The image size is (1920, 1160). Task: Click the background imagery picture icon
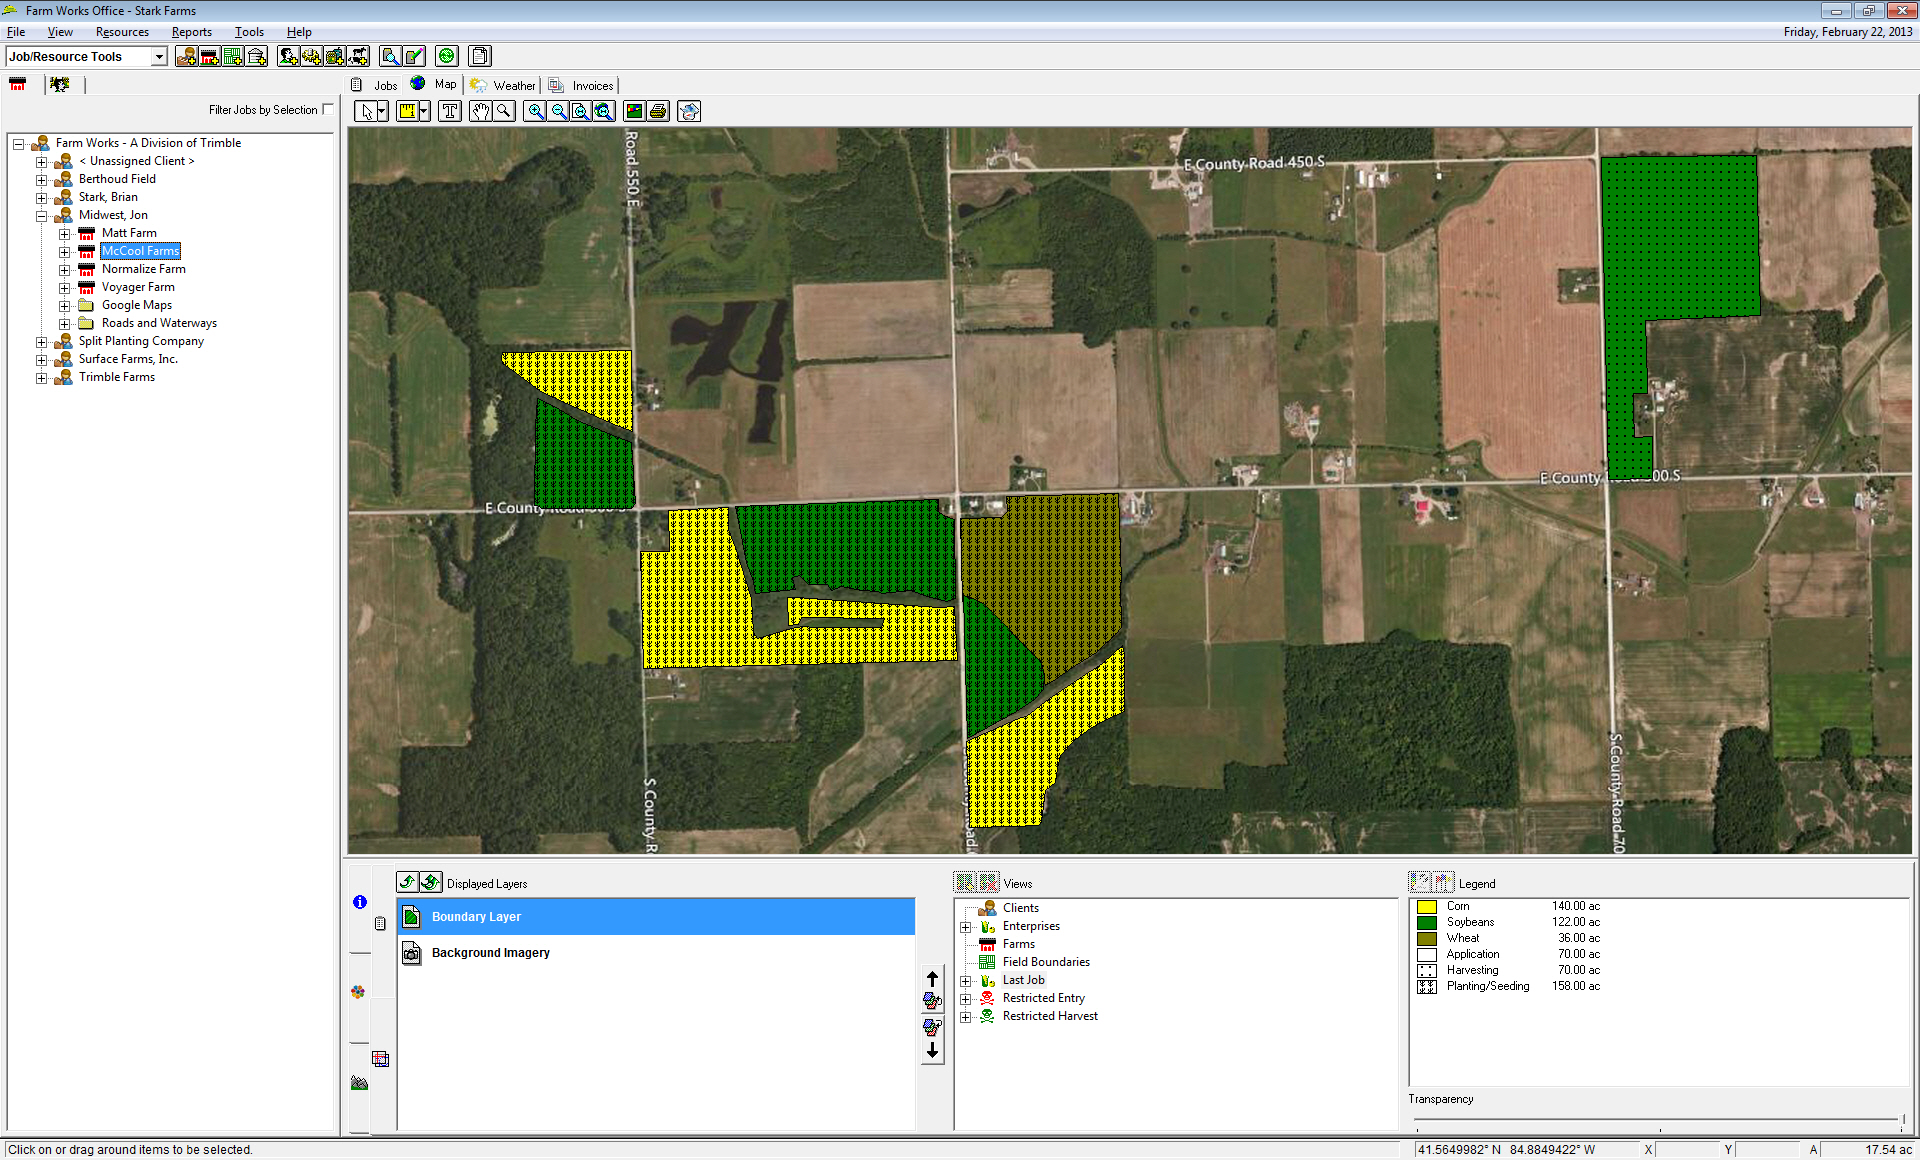634,111
